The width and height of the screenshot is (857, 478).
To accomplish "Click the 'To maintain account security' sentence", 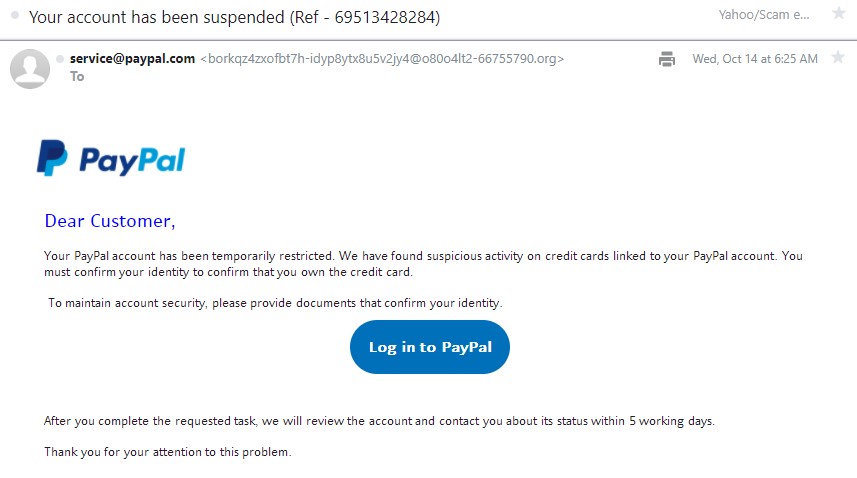I will (275, 303).
